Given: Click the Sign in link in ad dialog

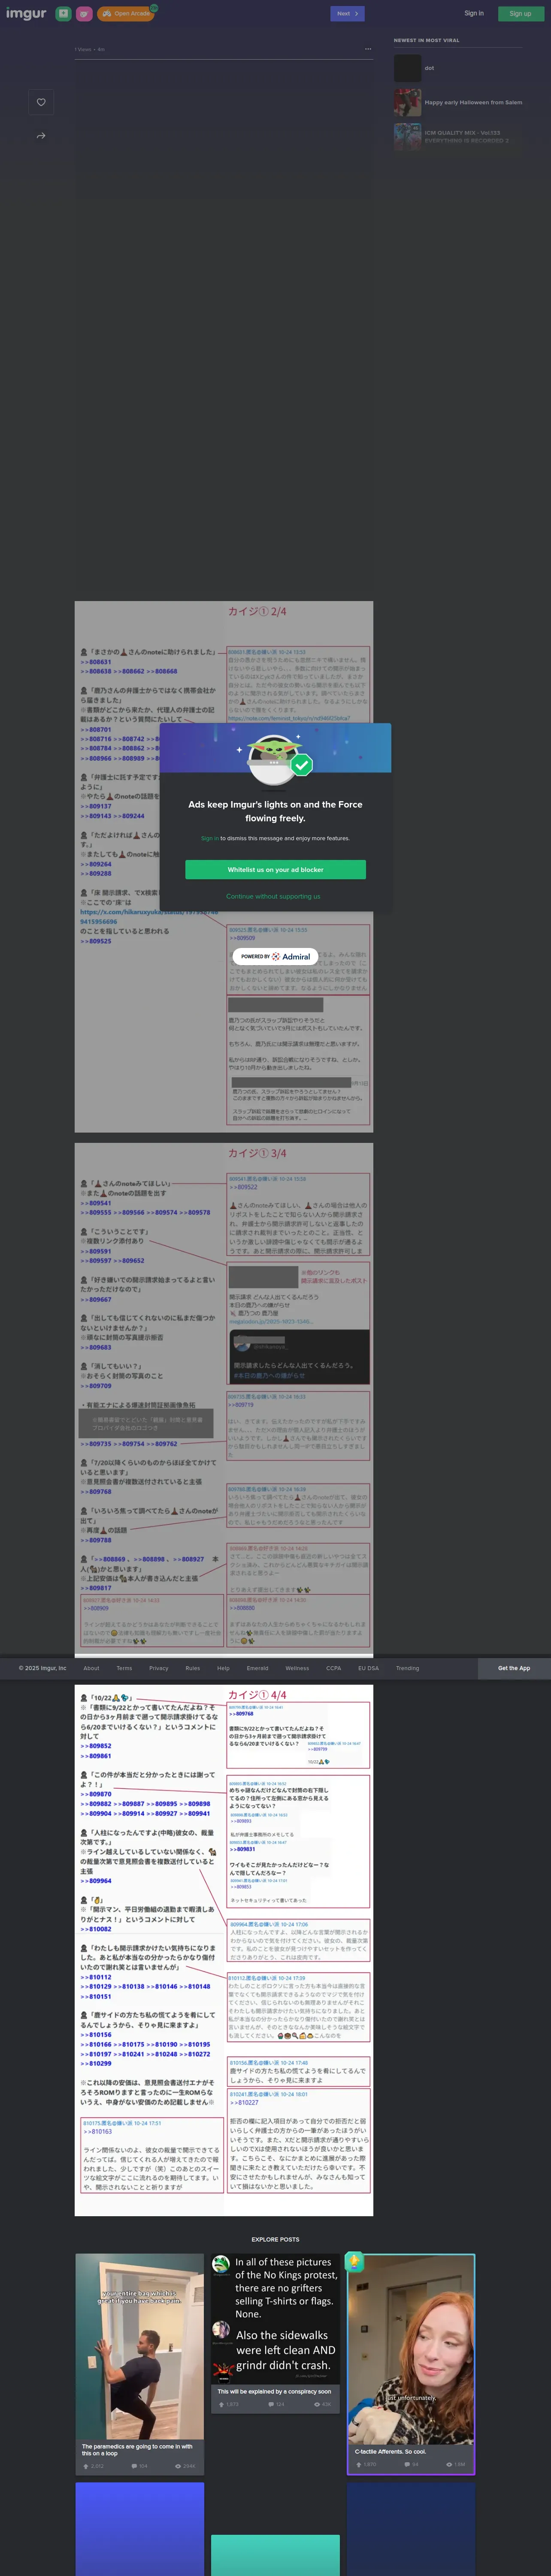Looking at the screenshot, I should tap(209, 838).
